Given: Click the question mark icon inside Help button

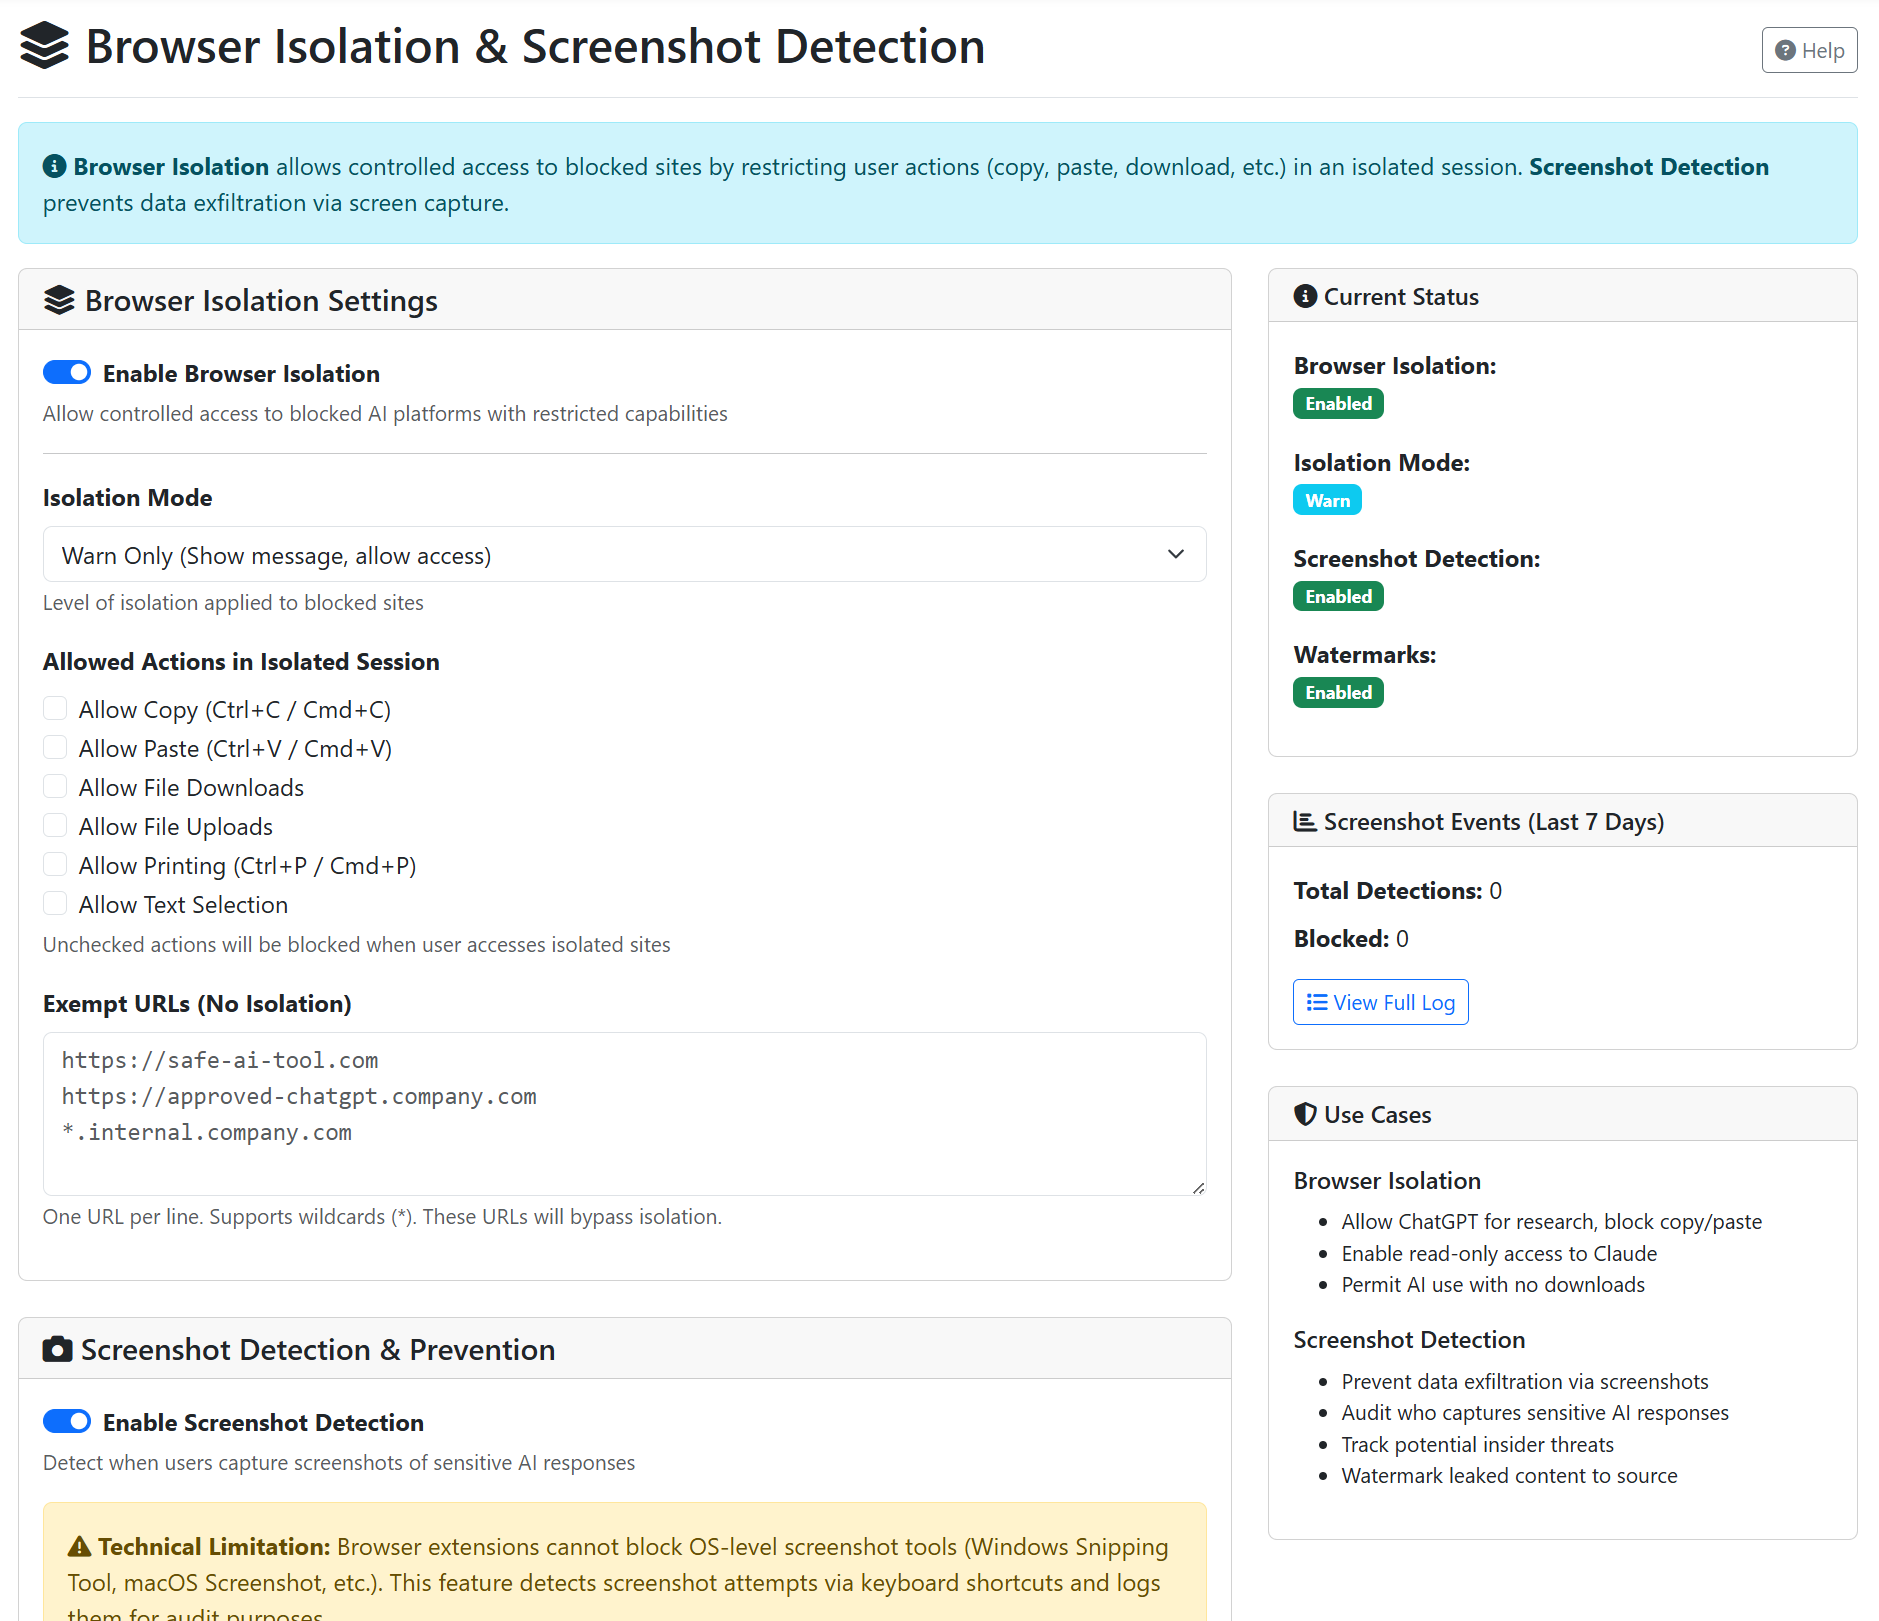Looking at the screenshot, I should pos(1784,50).
